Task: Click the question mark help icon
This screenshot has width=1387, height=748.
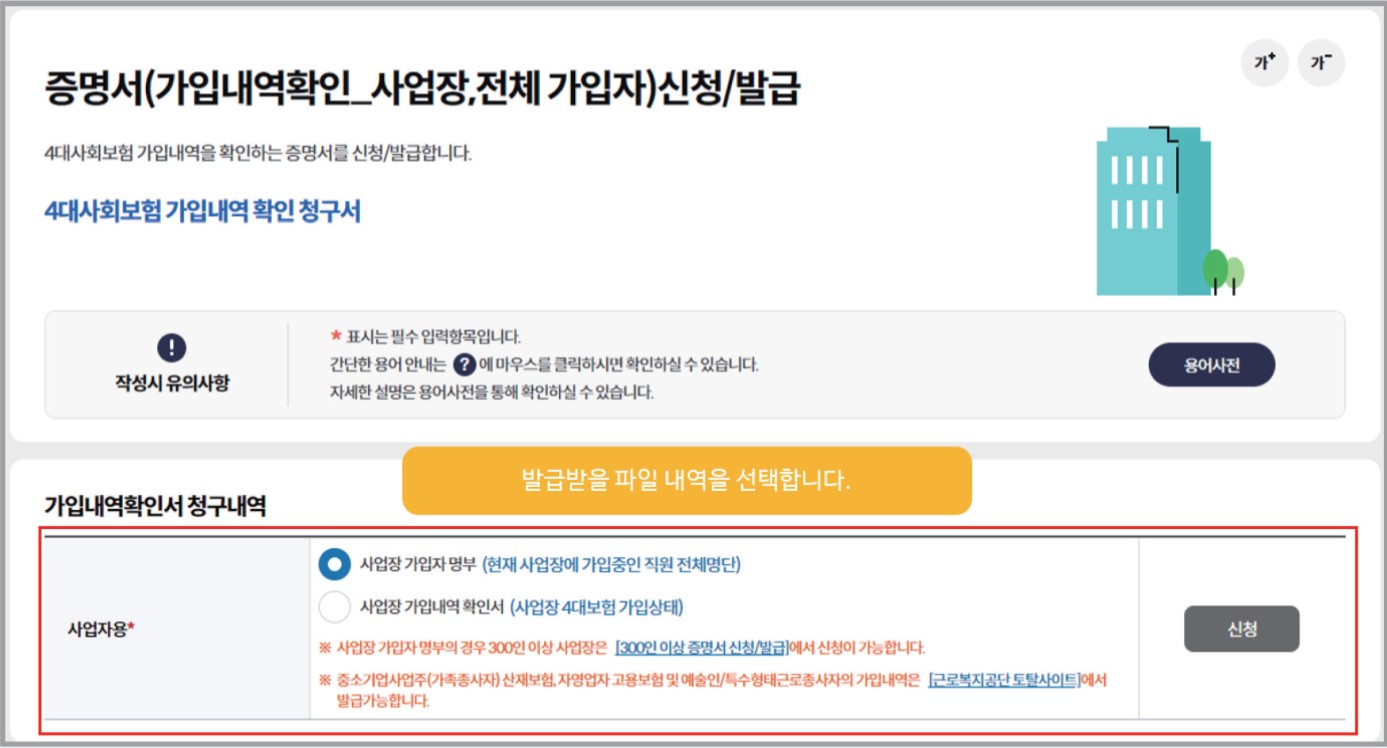Action: (x=463, y=364)
